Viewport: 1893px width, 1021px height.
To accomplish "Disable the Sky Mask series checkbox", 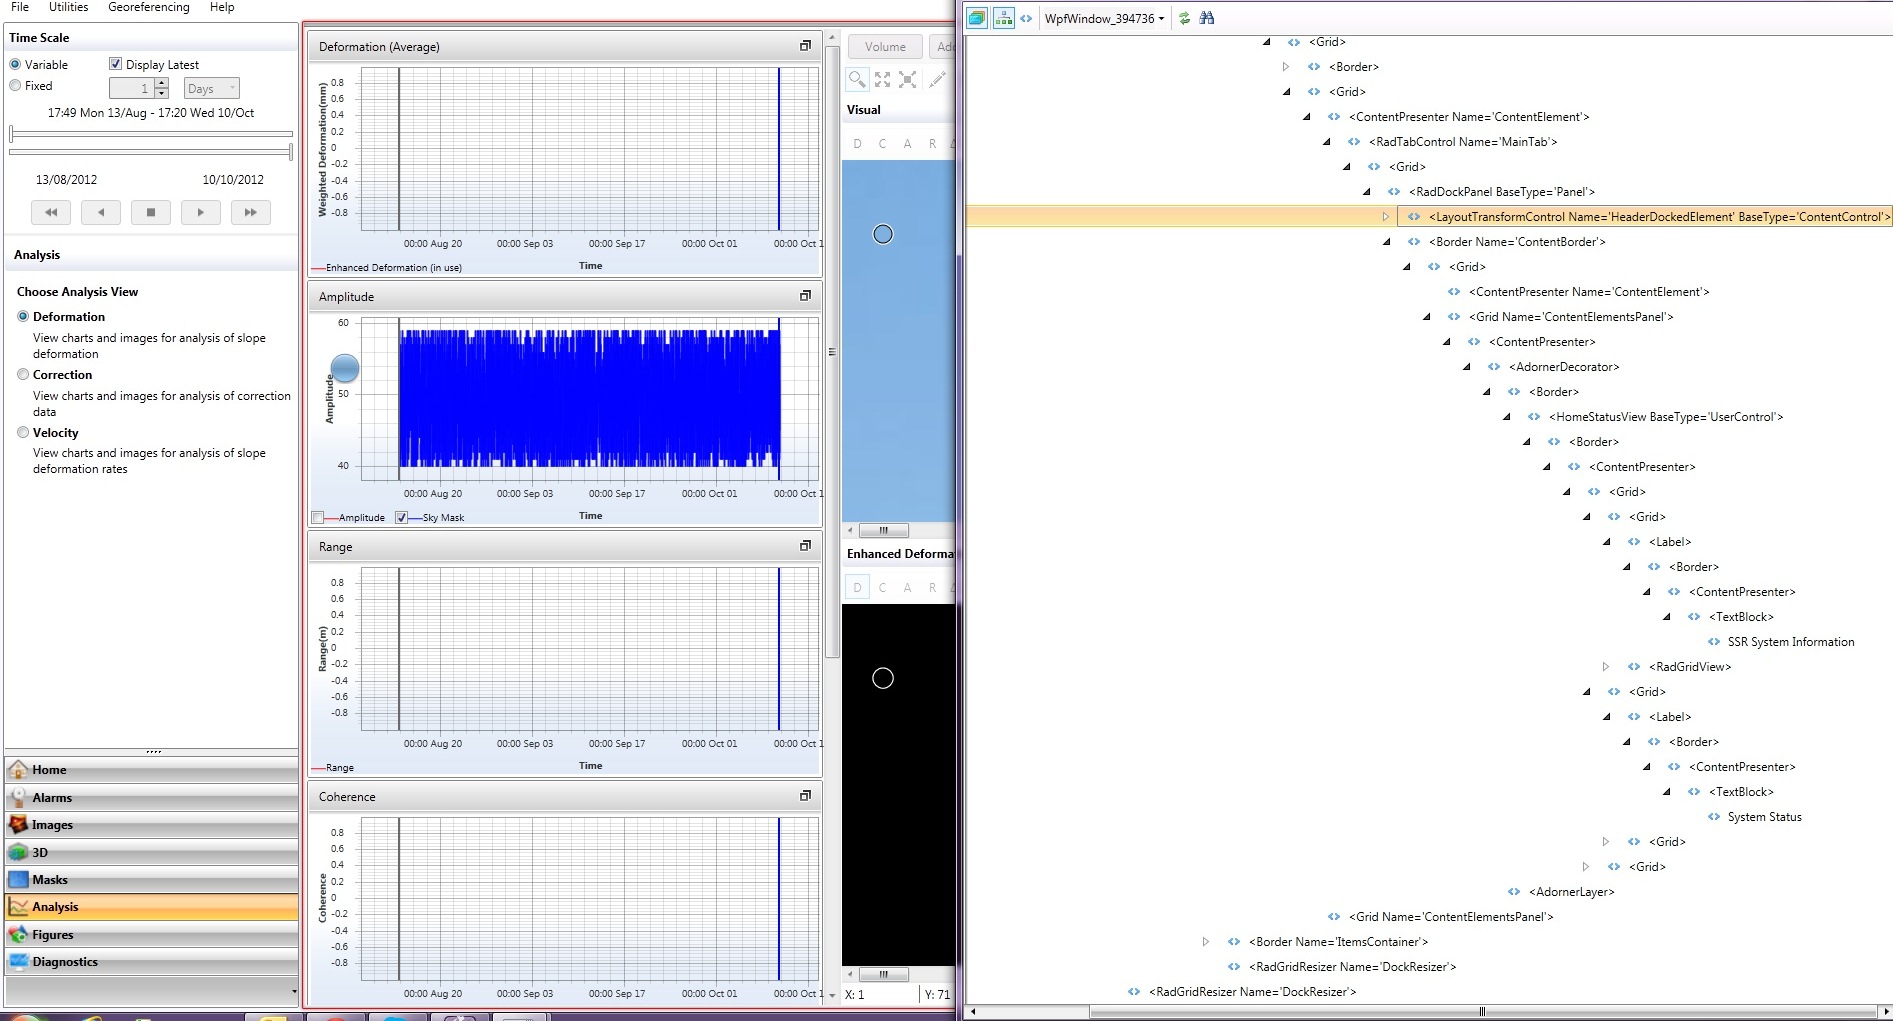I will point(401,518).
